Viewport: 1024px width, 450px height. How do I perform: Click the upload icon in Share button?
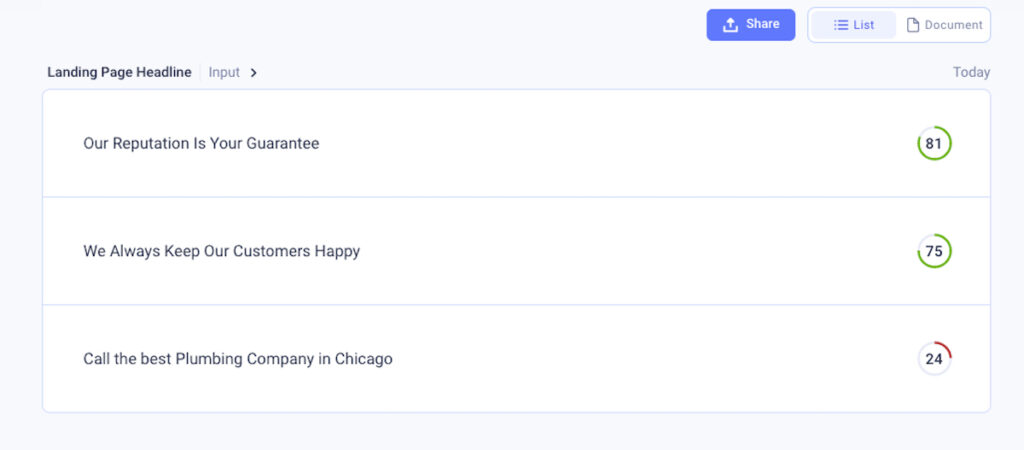730,25
